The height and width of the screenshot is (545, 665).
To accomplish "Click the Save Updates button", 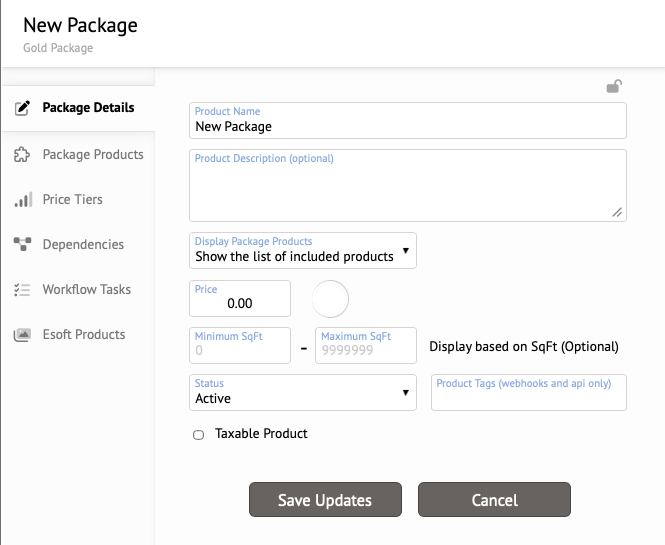I will [x=325, y=500].
